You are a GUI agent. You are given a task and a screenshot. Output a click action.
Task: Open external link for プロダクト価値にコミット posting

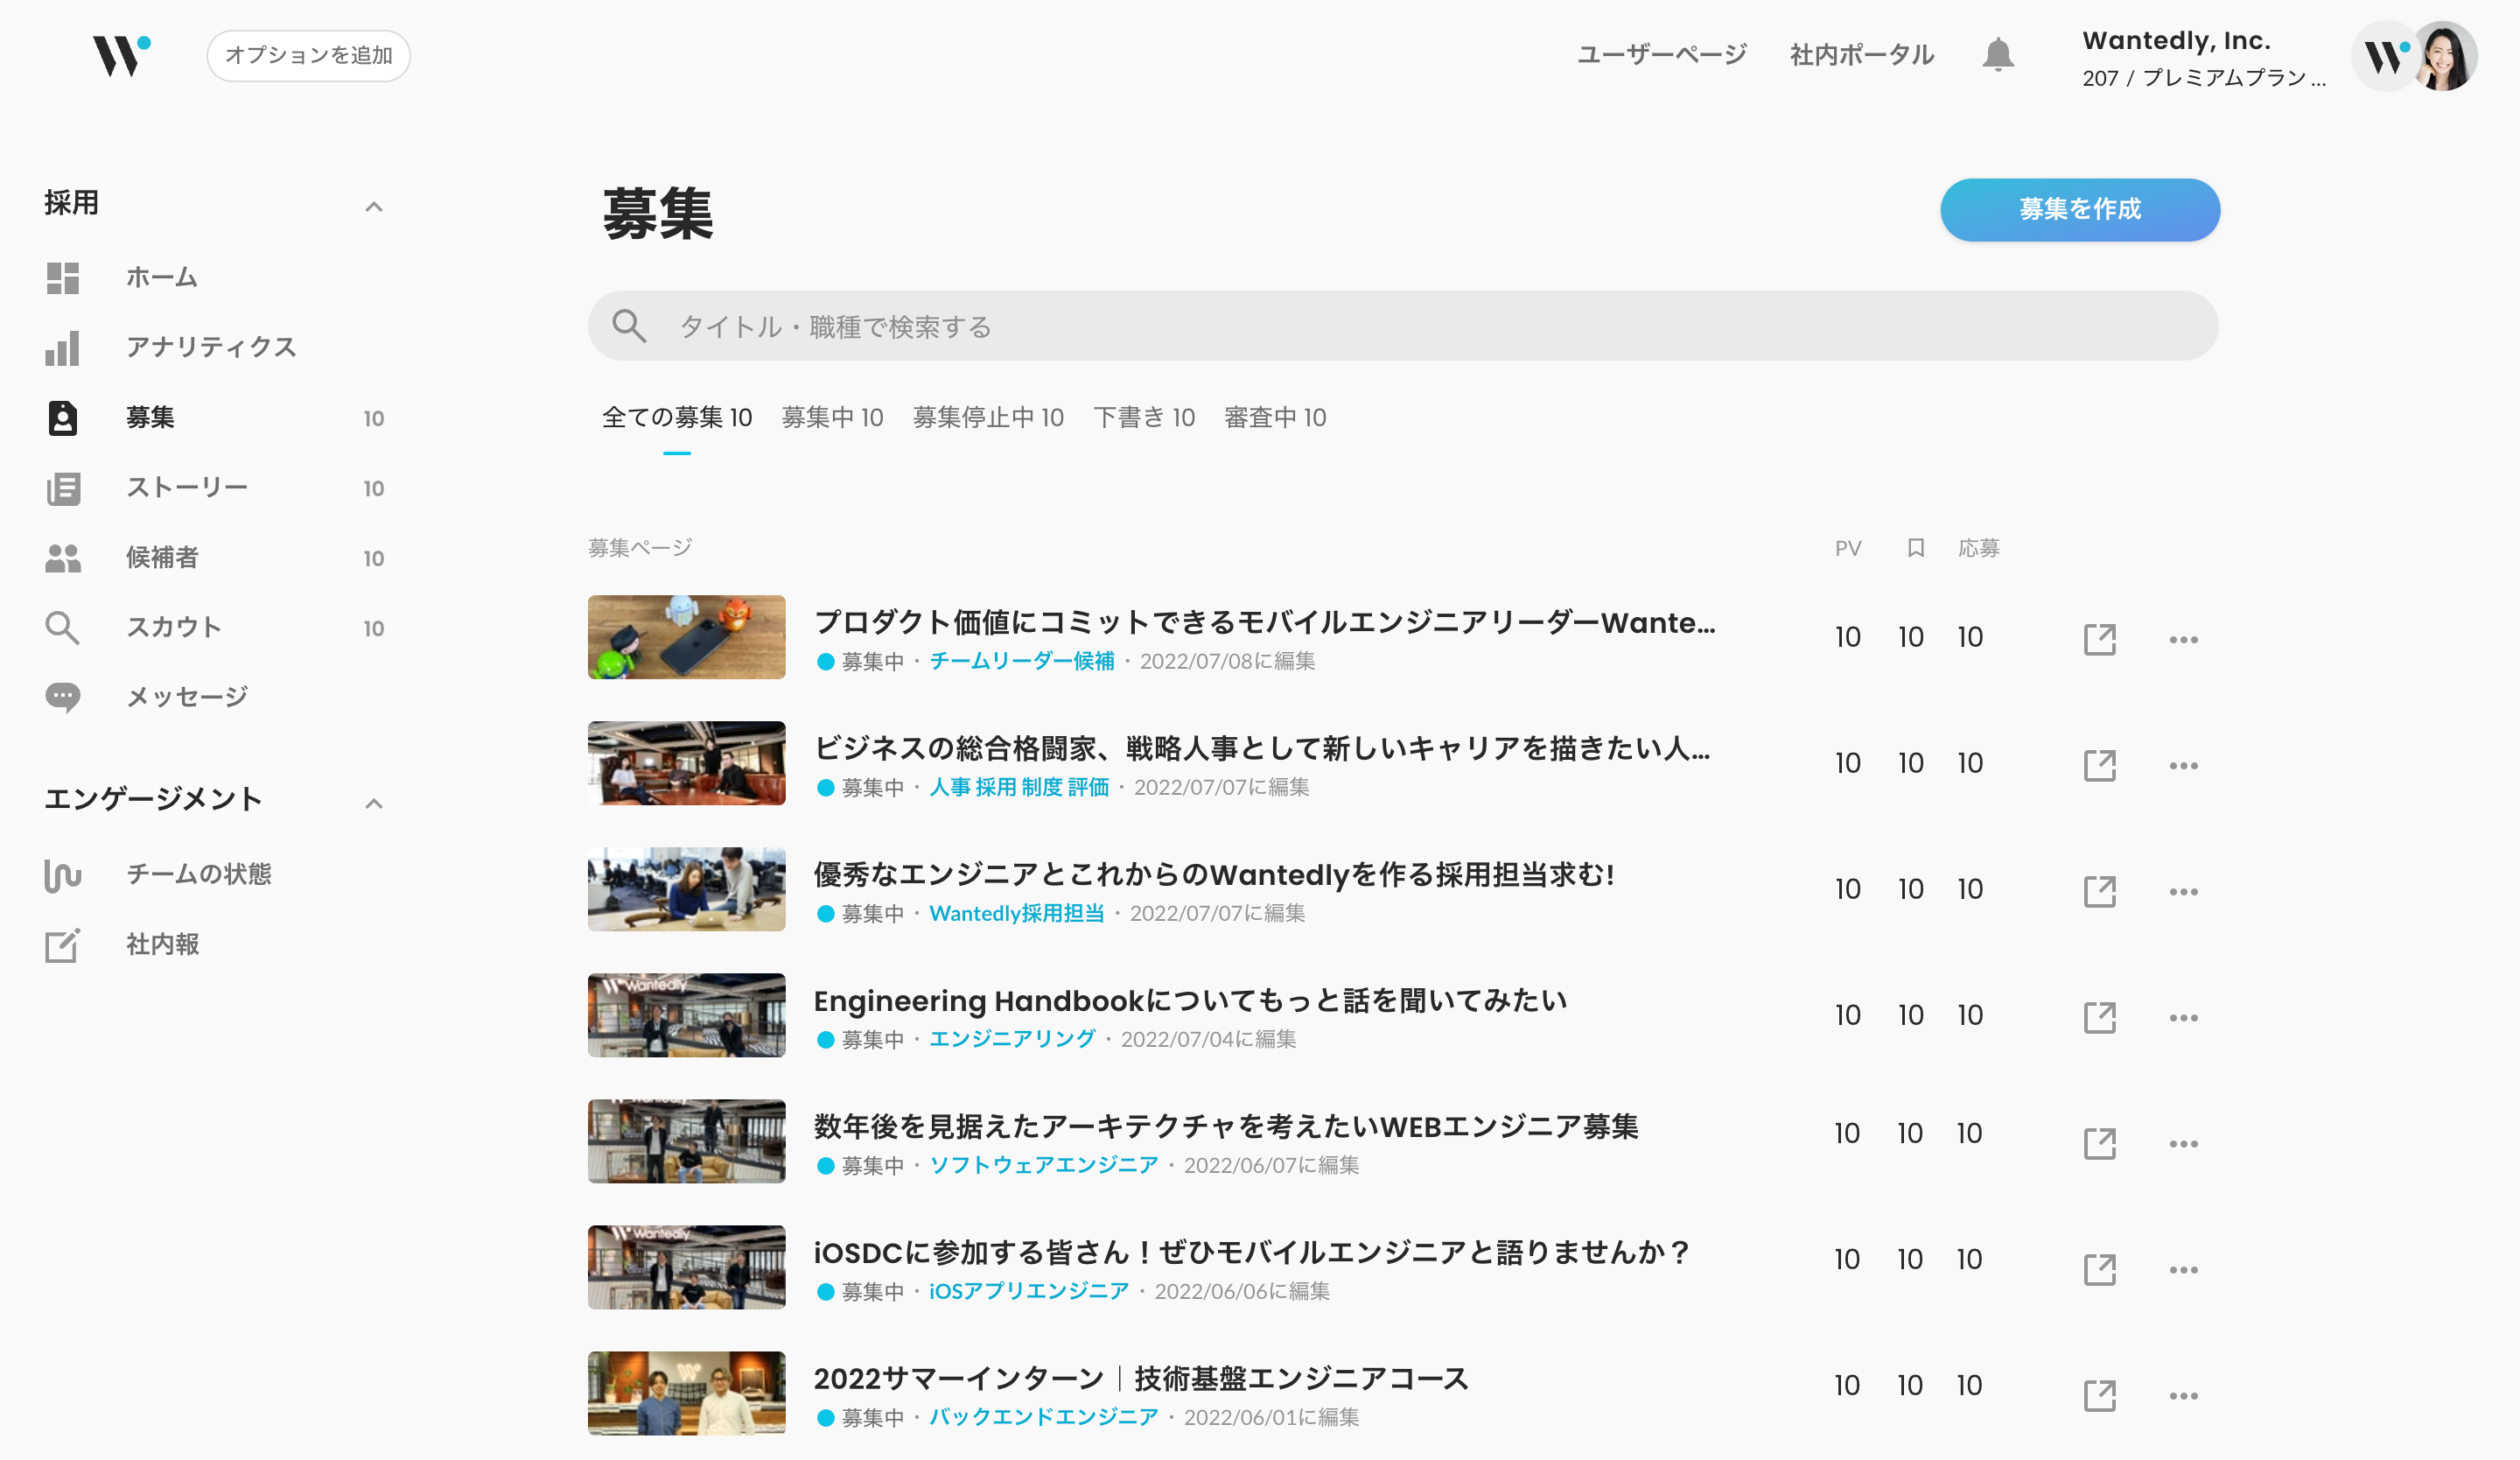coord(2100,639)
